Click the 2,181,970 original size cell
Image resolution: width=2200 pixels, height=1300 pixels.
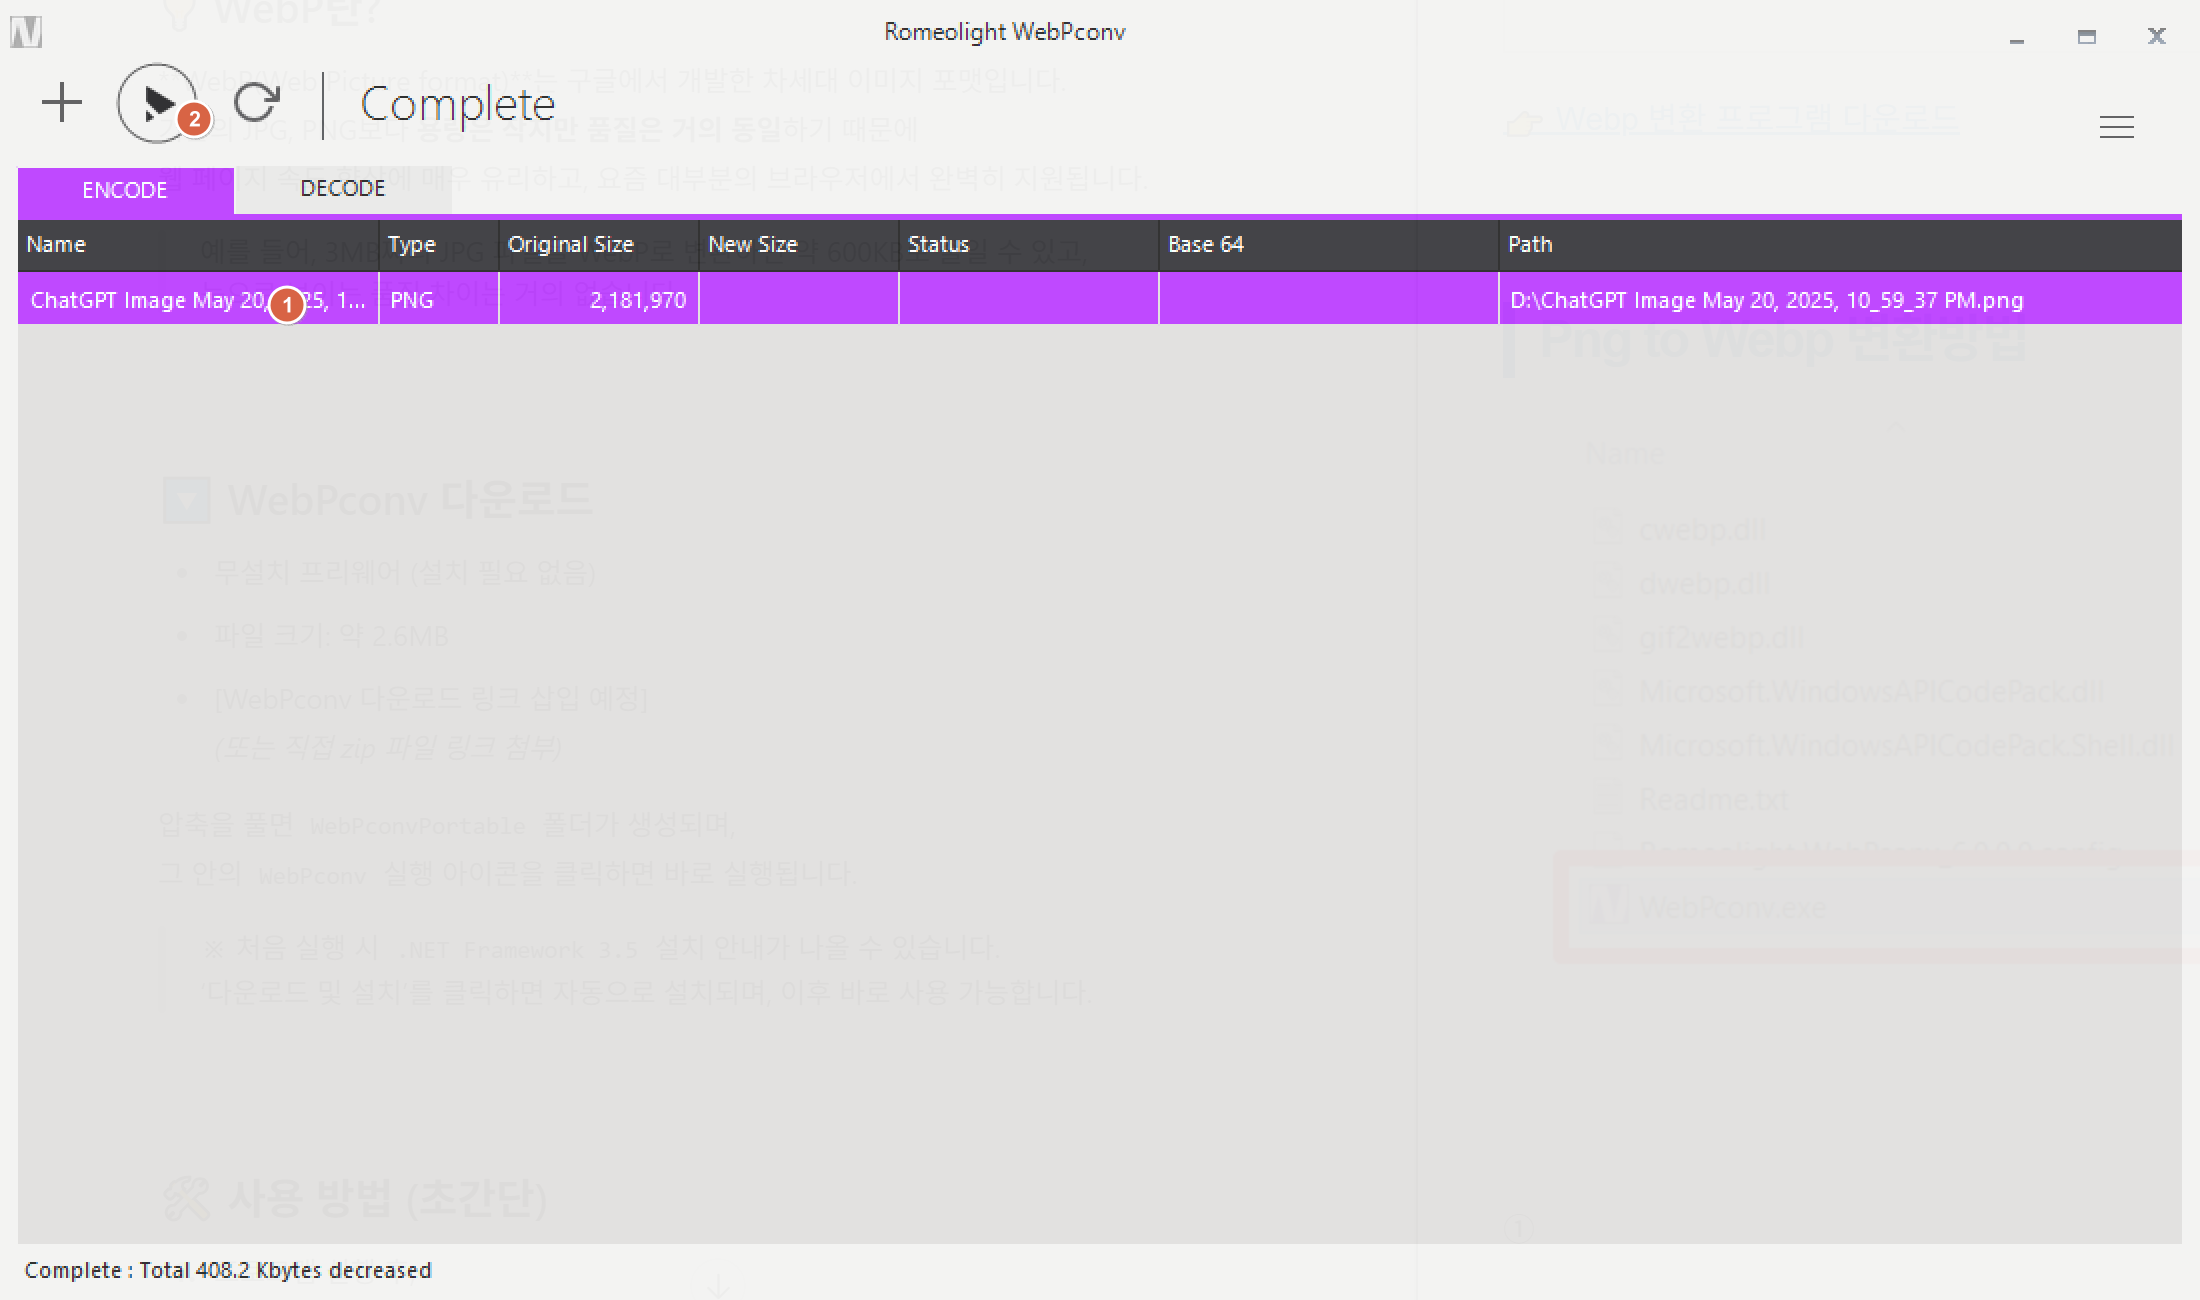[637, 301]
